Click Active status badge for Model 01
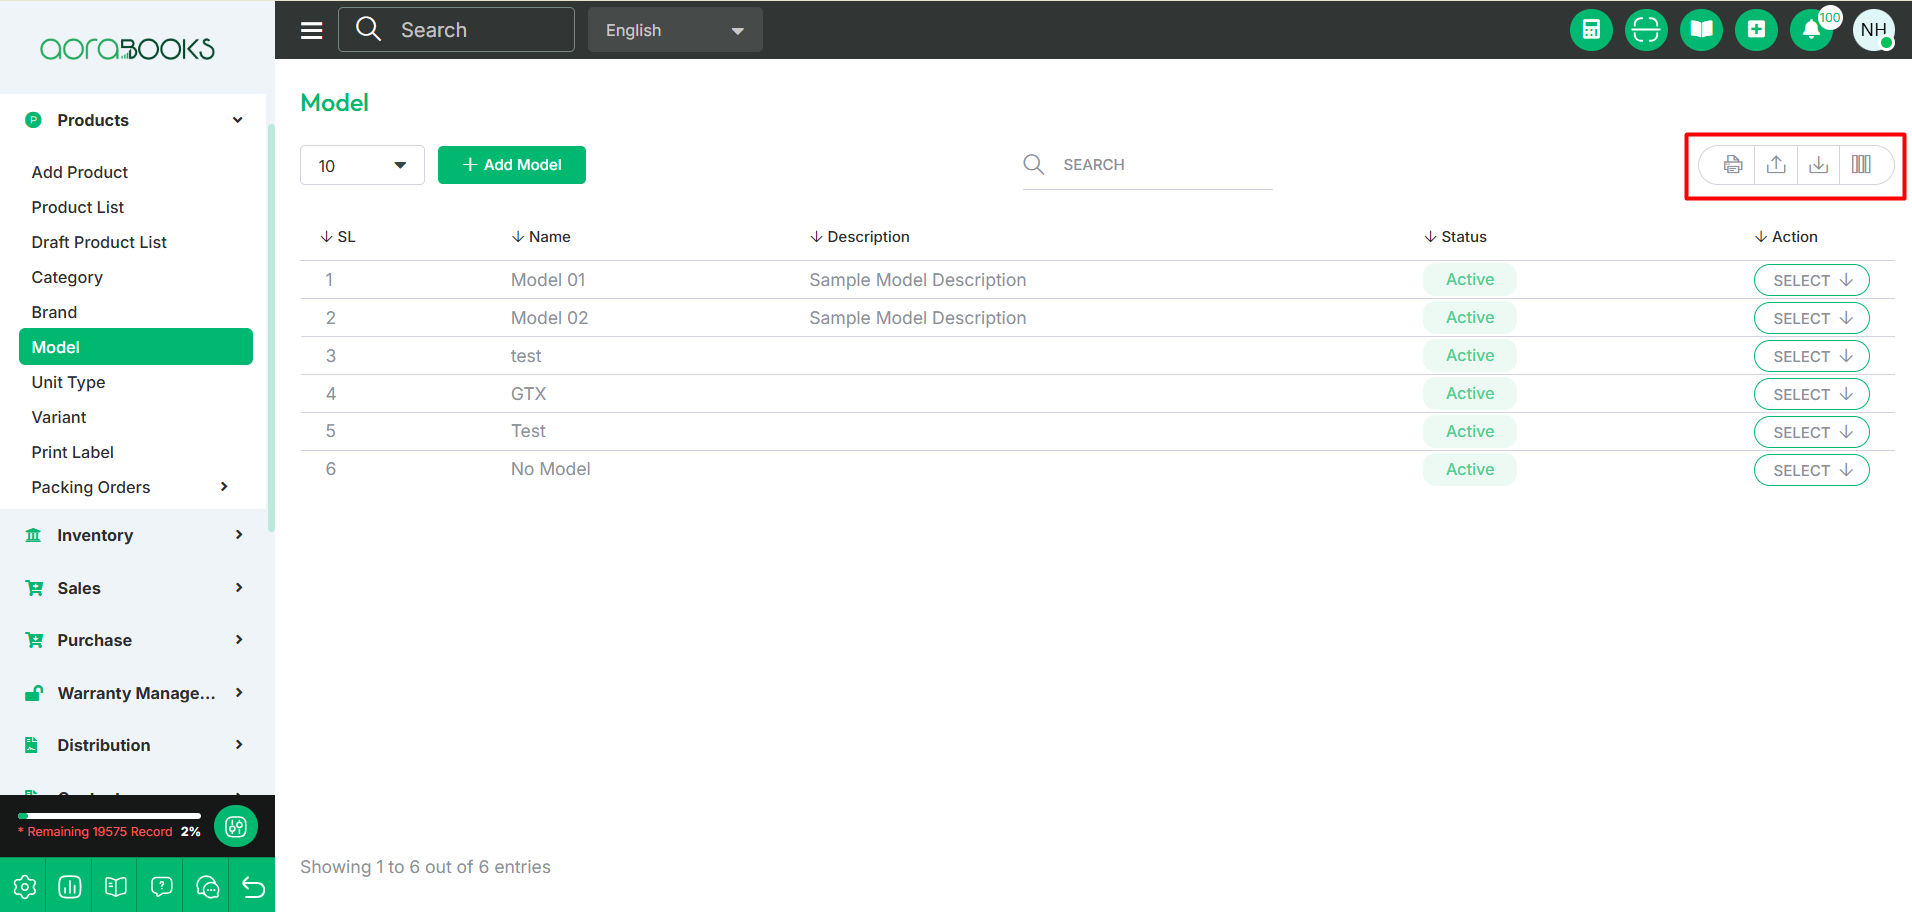 (x=1470, y=280)
